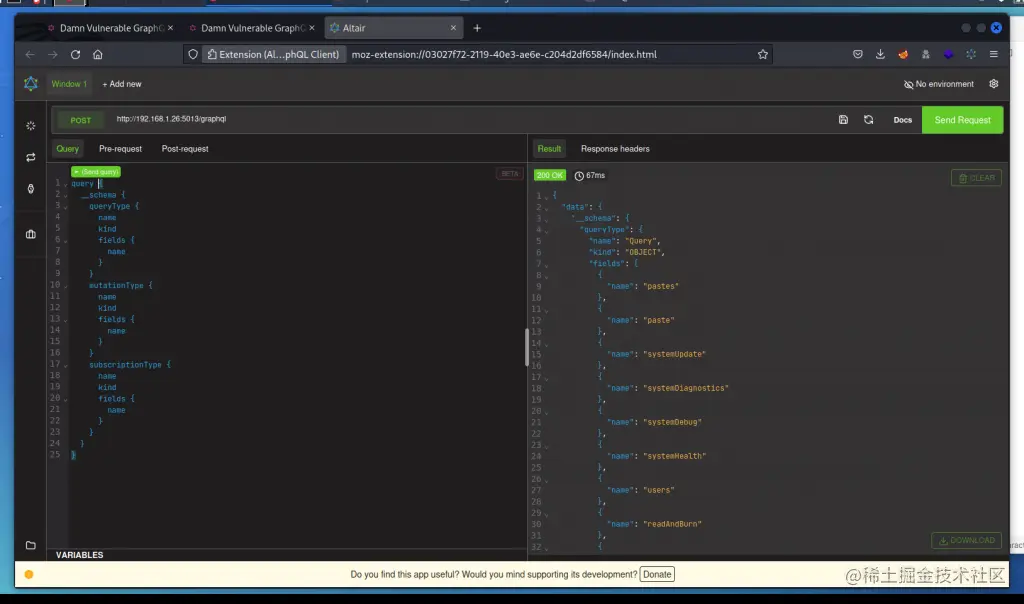The image size is (1024, 604).
Task: Collapse the queryType block fold arrow
Action: (65, 206)
